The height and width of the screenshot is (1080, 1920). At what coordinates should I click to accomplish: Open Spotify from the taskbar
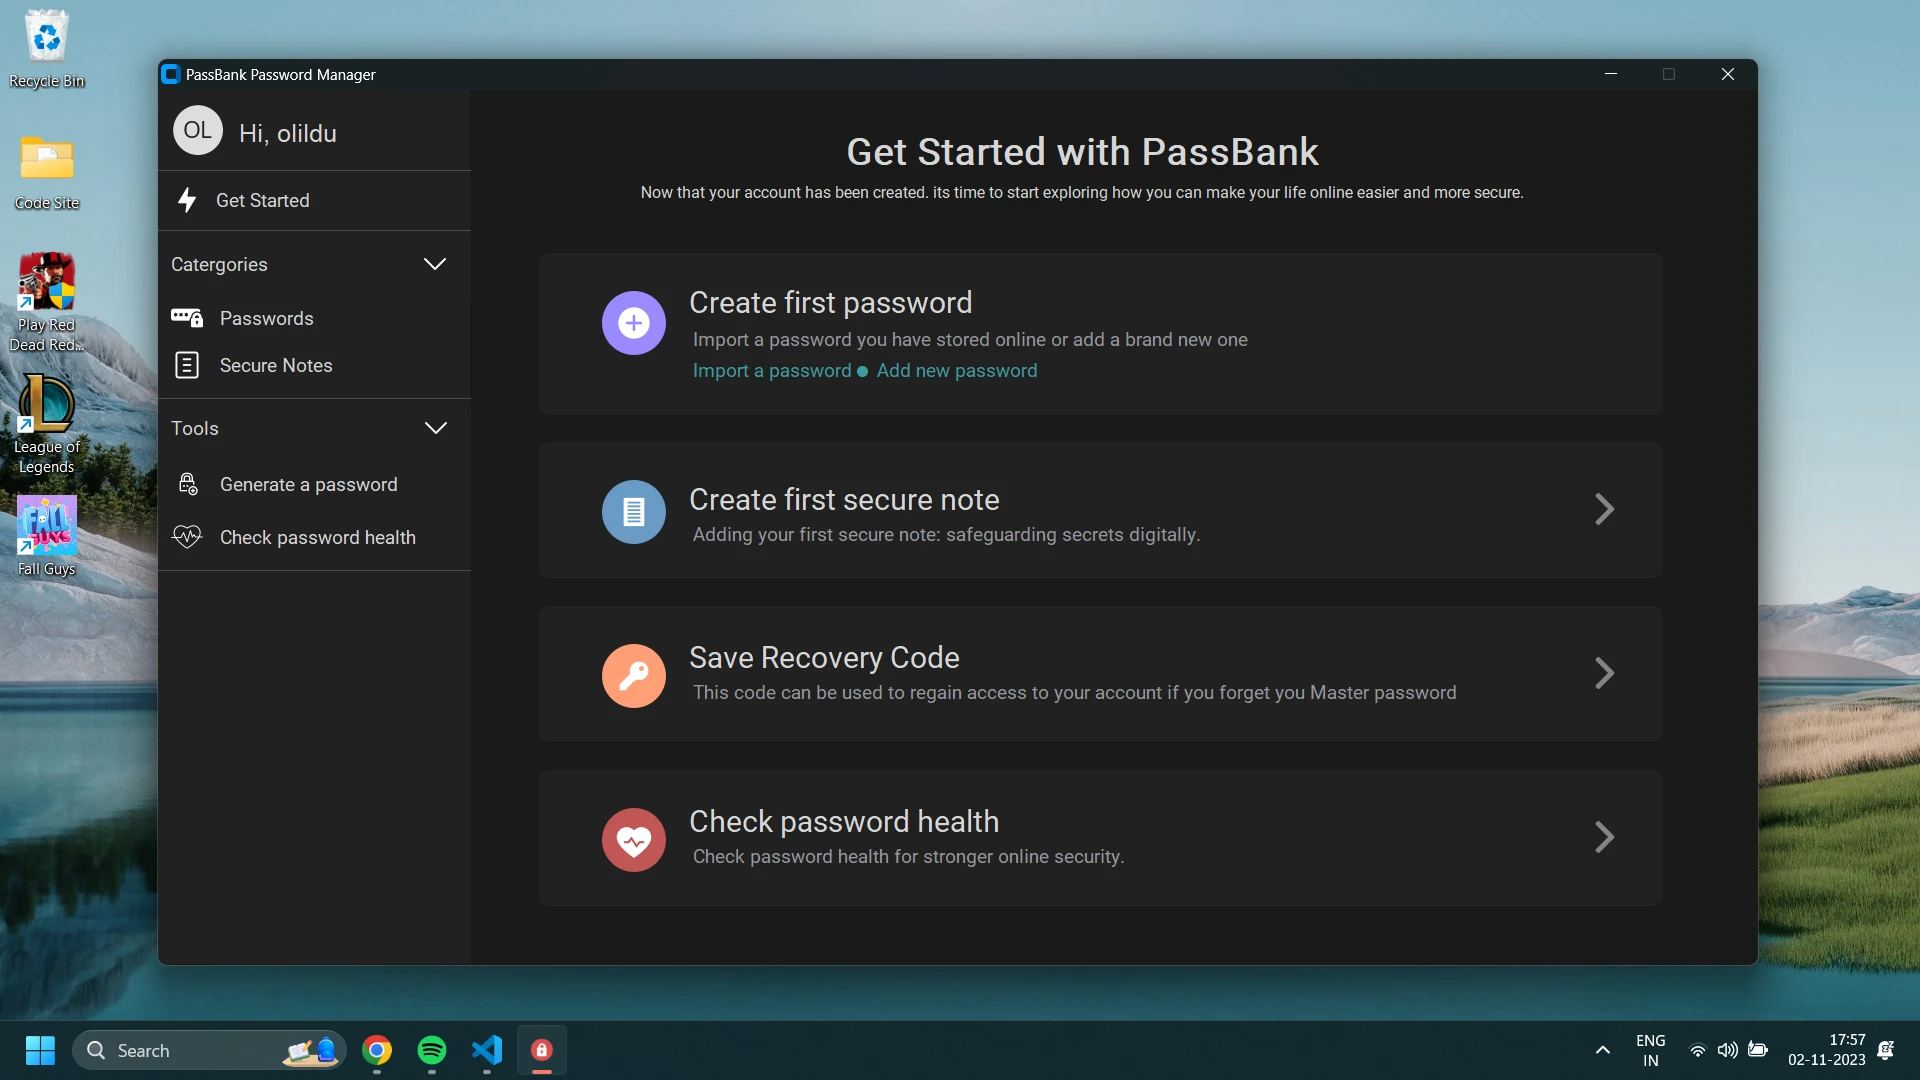point(432,1050)
